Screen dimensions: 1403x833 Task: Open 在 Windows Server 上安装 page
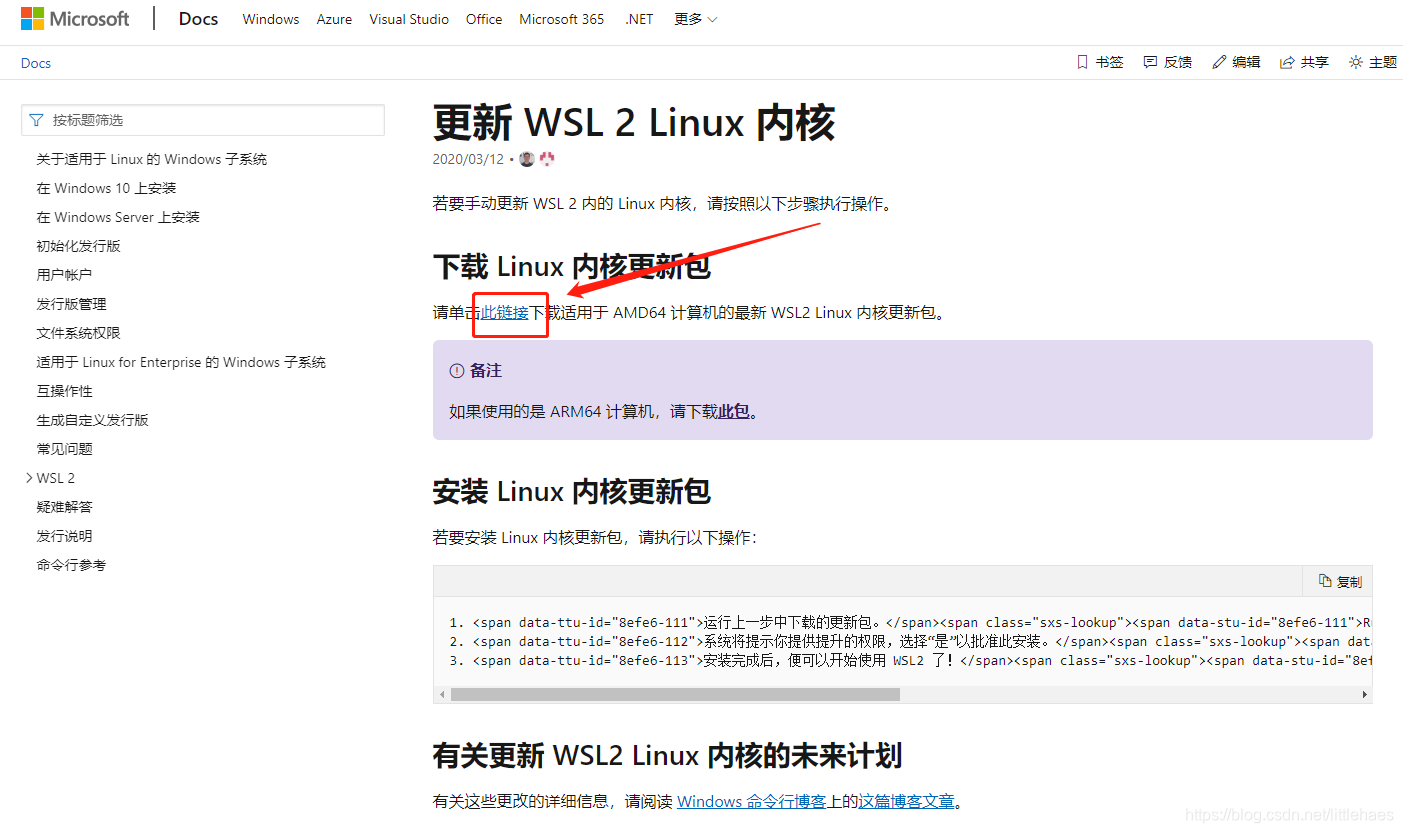(x=119, y=217)
